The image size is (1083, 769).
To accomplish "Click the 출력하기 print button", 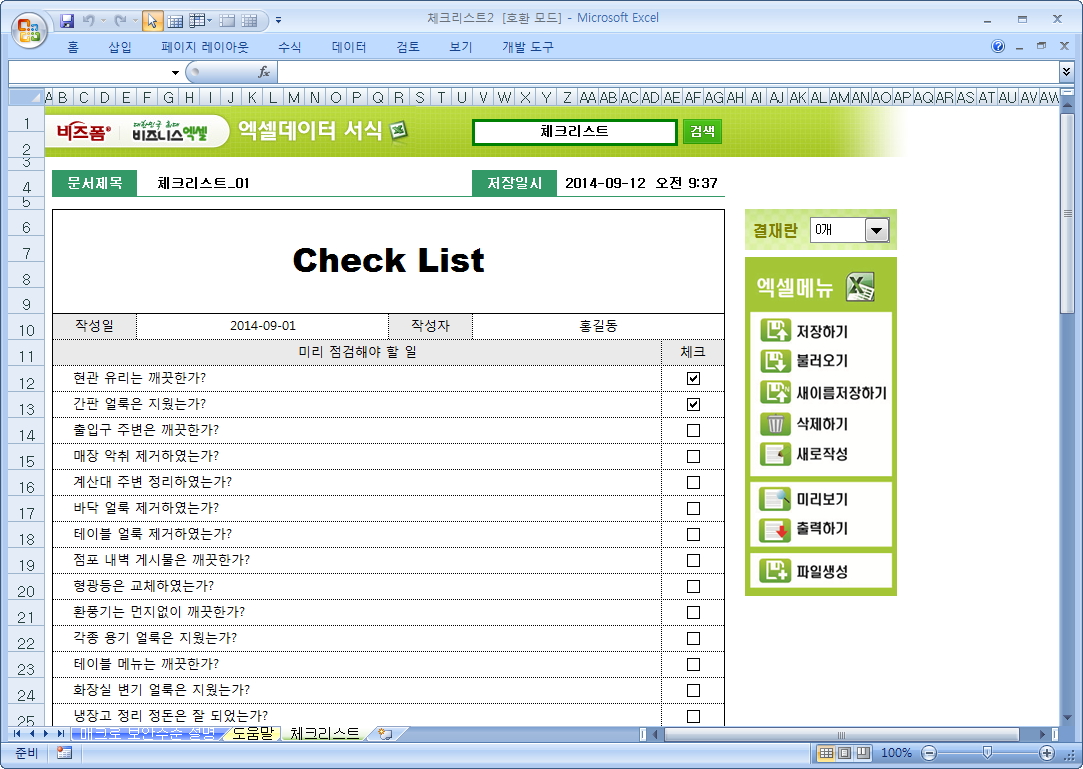I will pyautogui.click(x=805, y=529).
